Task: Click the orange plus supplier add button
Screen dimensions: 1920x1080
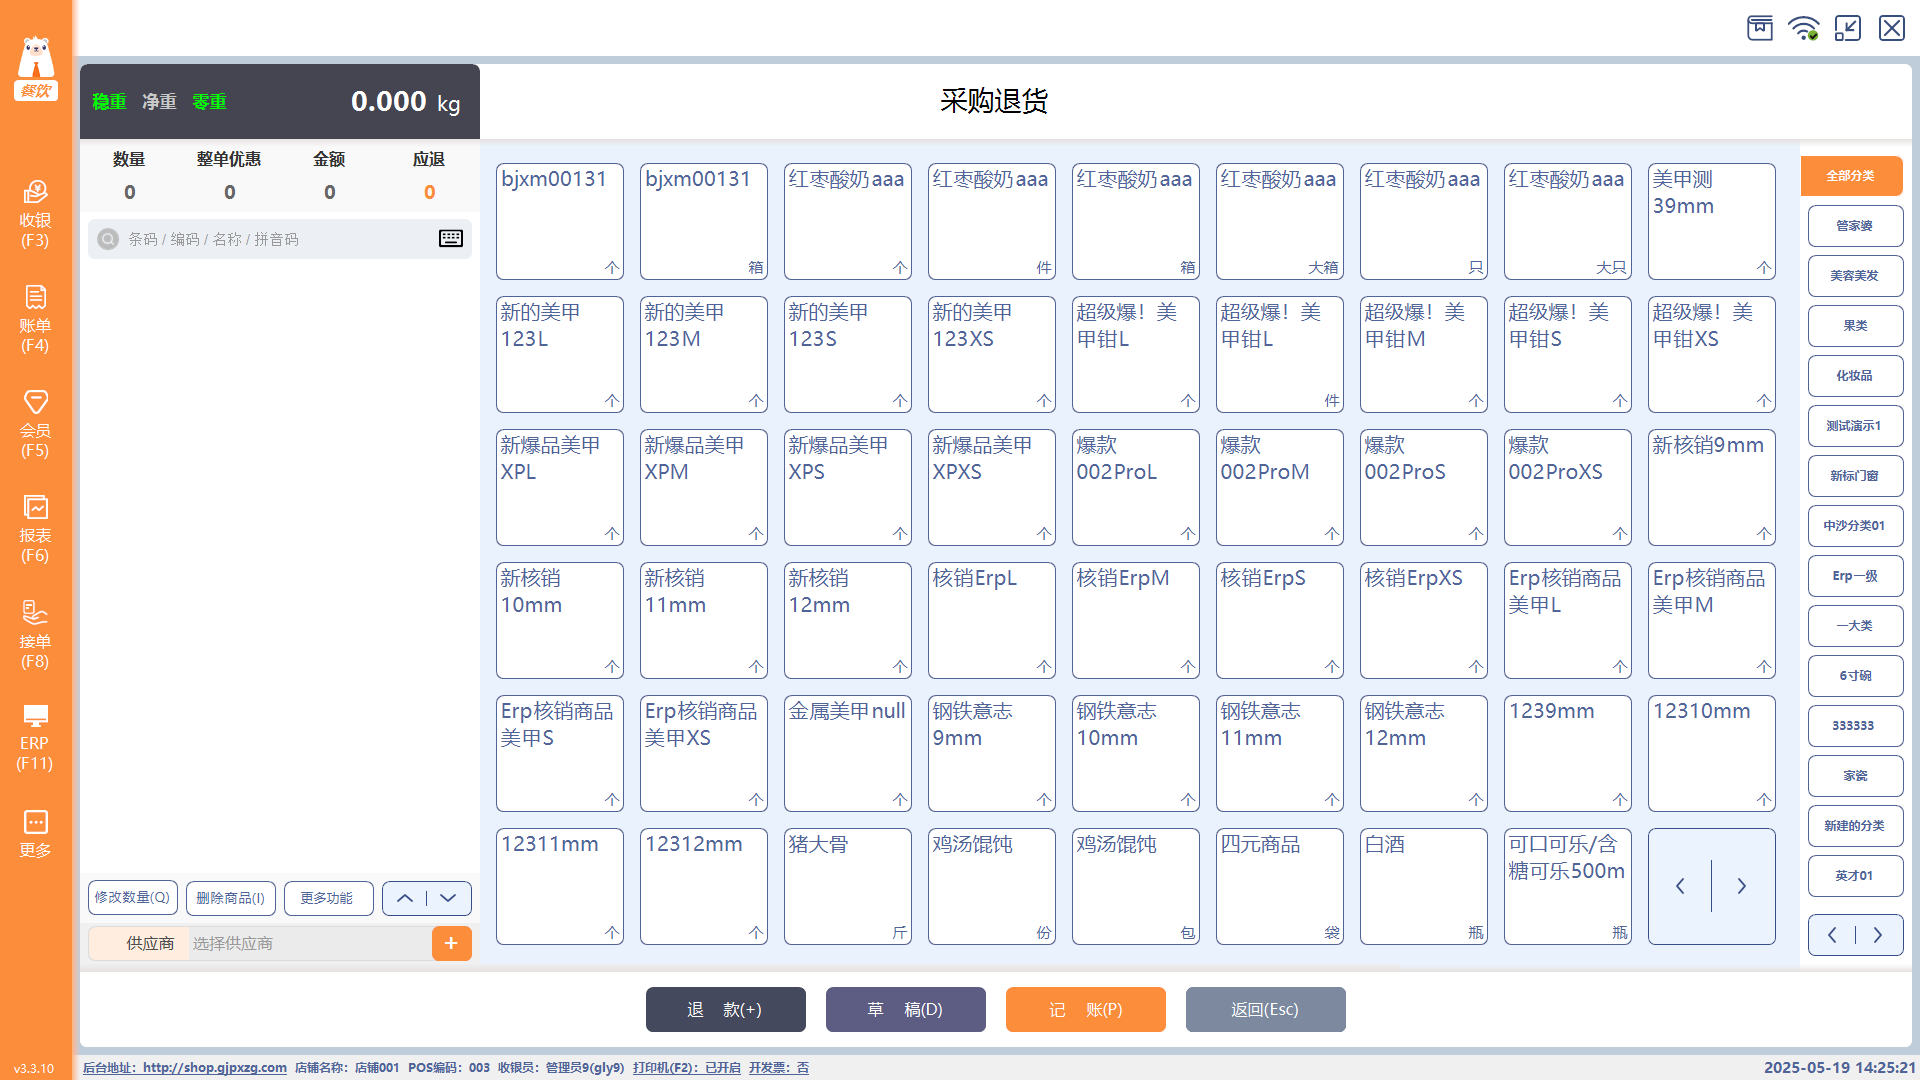Action: click(x=451, y=943)
